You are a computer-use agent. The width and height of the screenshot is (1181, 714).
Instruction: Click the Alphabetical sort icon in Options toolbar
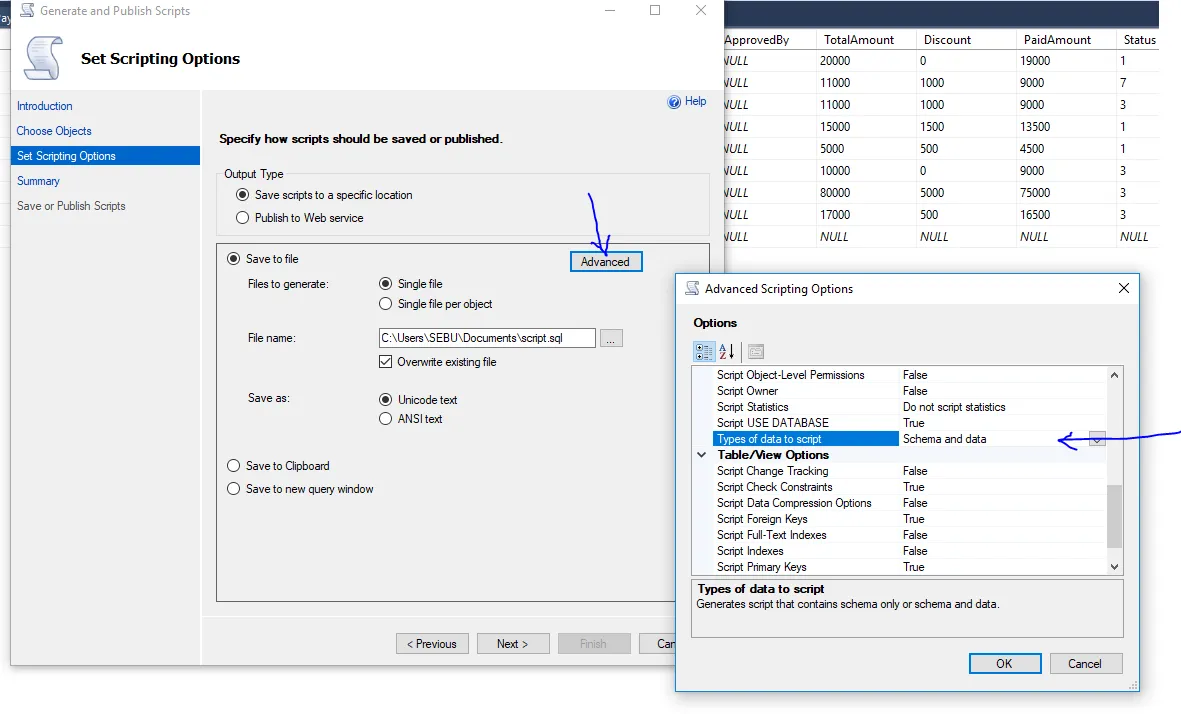pyautogui.click(x=727, y=352)
